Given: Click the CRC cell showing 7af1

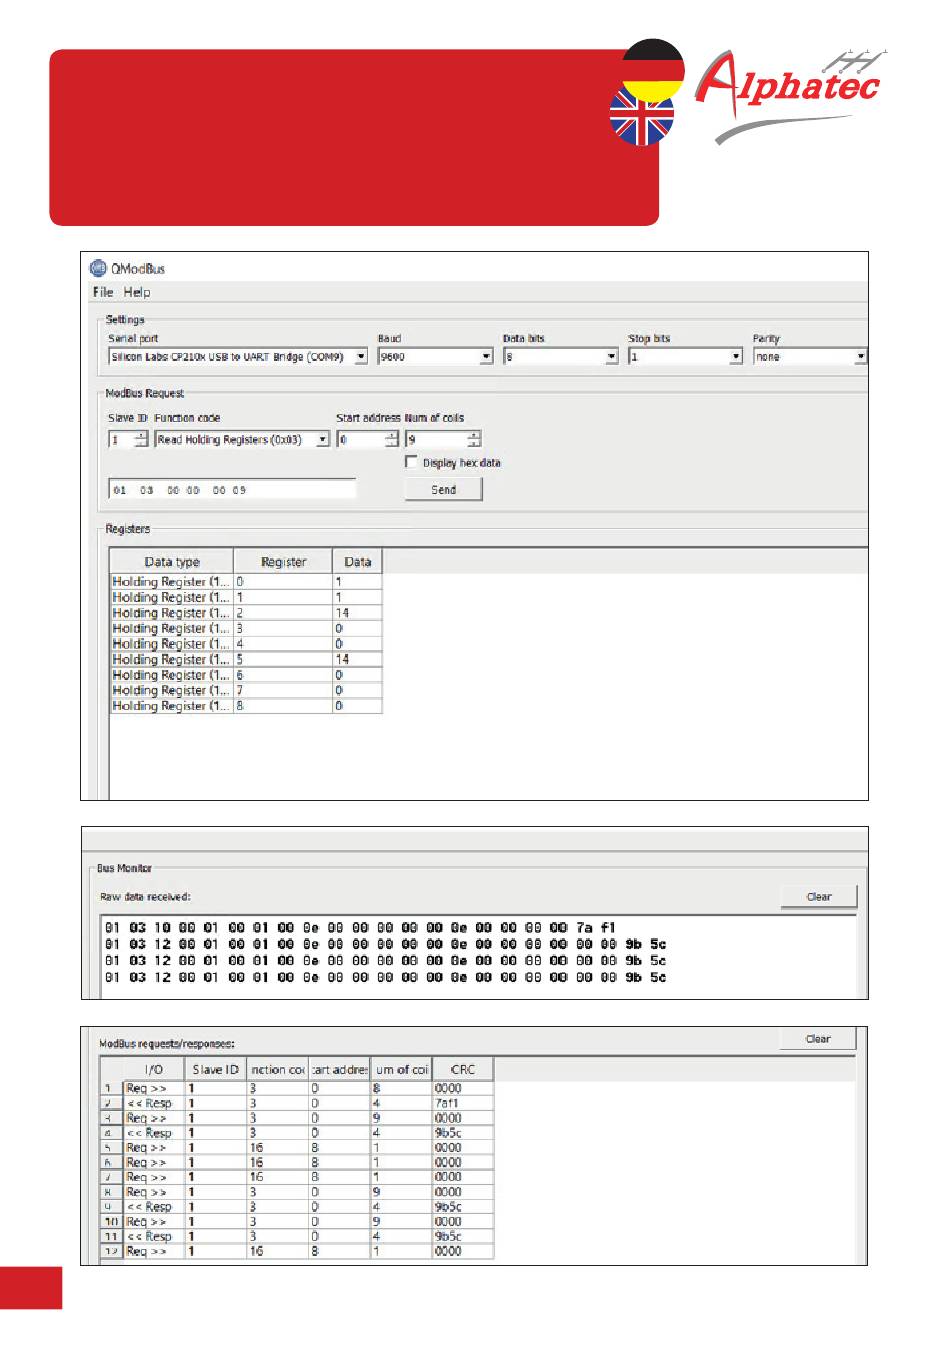Looking at the screenshot, I should pos(463,1103).
